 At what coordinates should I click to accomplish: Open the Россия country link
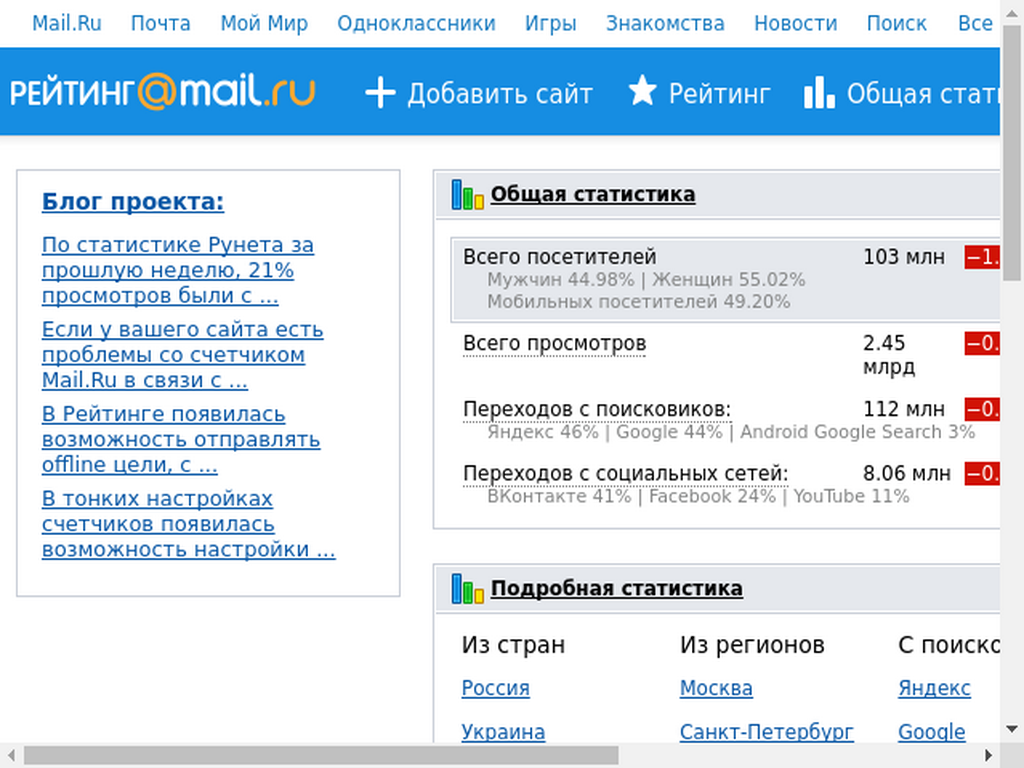[496, 688]
